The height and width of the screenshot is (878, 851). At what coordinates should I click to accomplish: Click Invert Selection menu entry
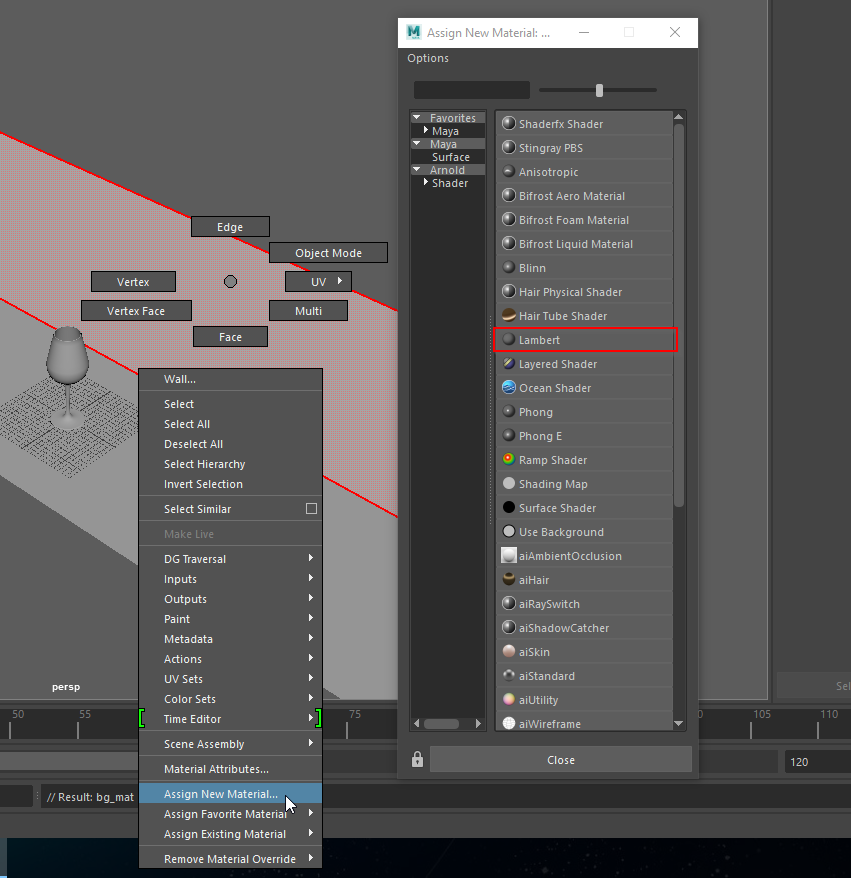point(230,484)
